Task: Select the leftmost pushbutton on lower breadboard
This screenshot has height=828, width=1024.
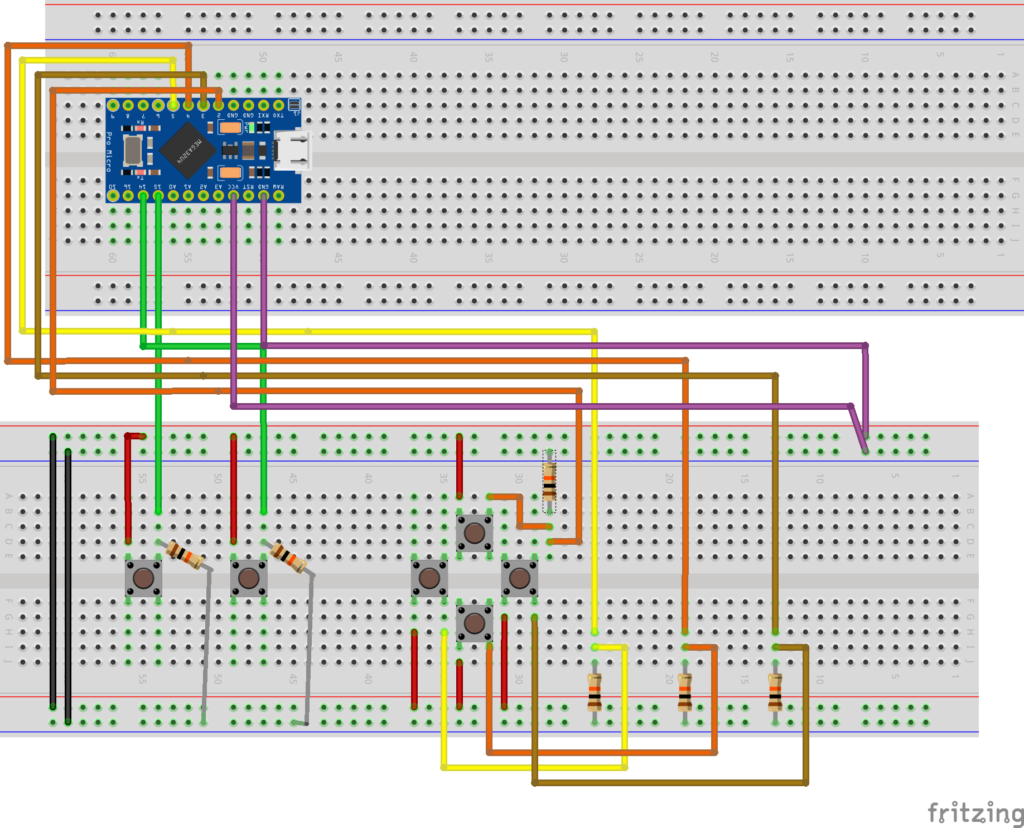Action: click(145, 578)
